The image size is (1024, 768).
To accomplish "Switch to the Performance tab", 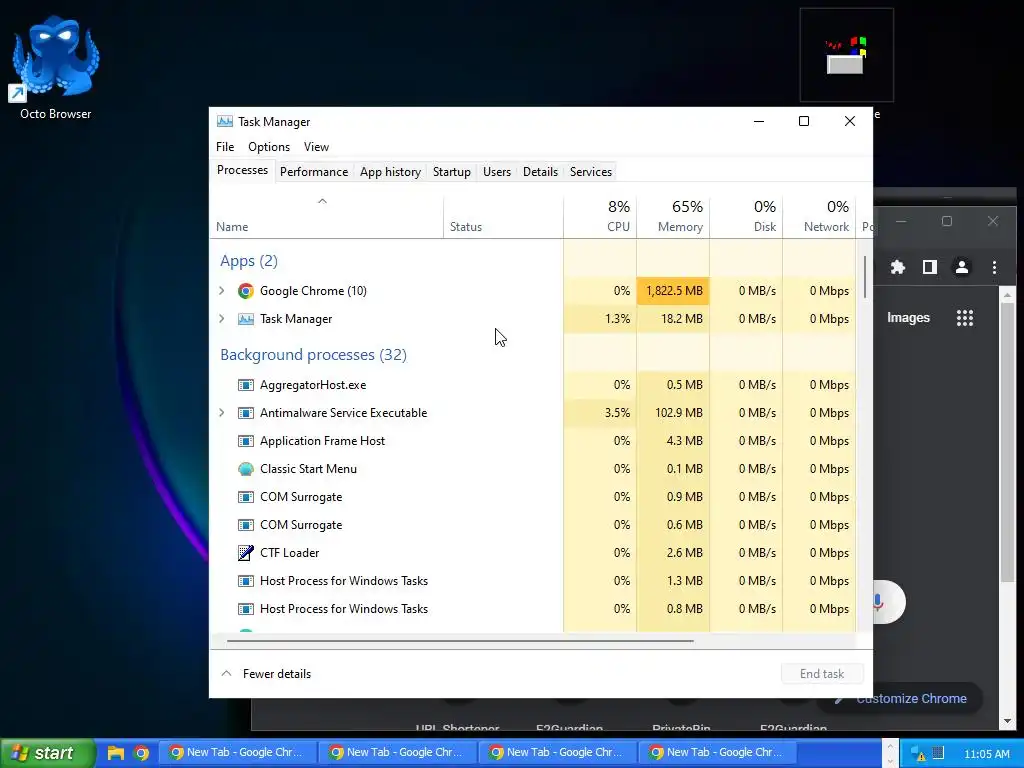I will pyautogui.click(x=313, y=172).
